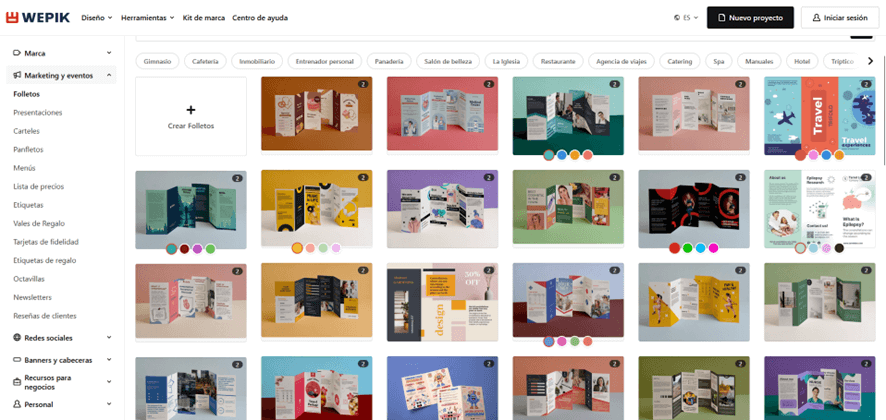Click the plus icon in Crear Folletos card
The width and height of the screenshot is (886, 420).
pyautogui.click(x=190, y=110)
